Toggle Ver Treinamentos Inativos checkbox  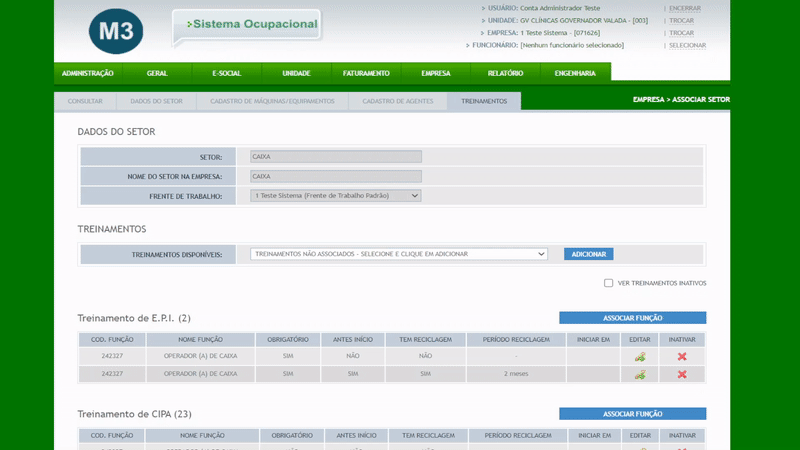point(608,283)
